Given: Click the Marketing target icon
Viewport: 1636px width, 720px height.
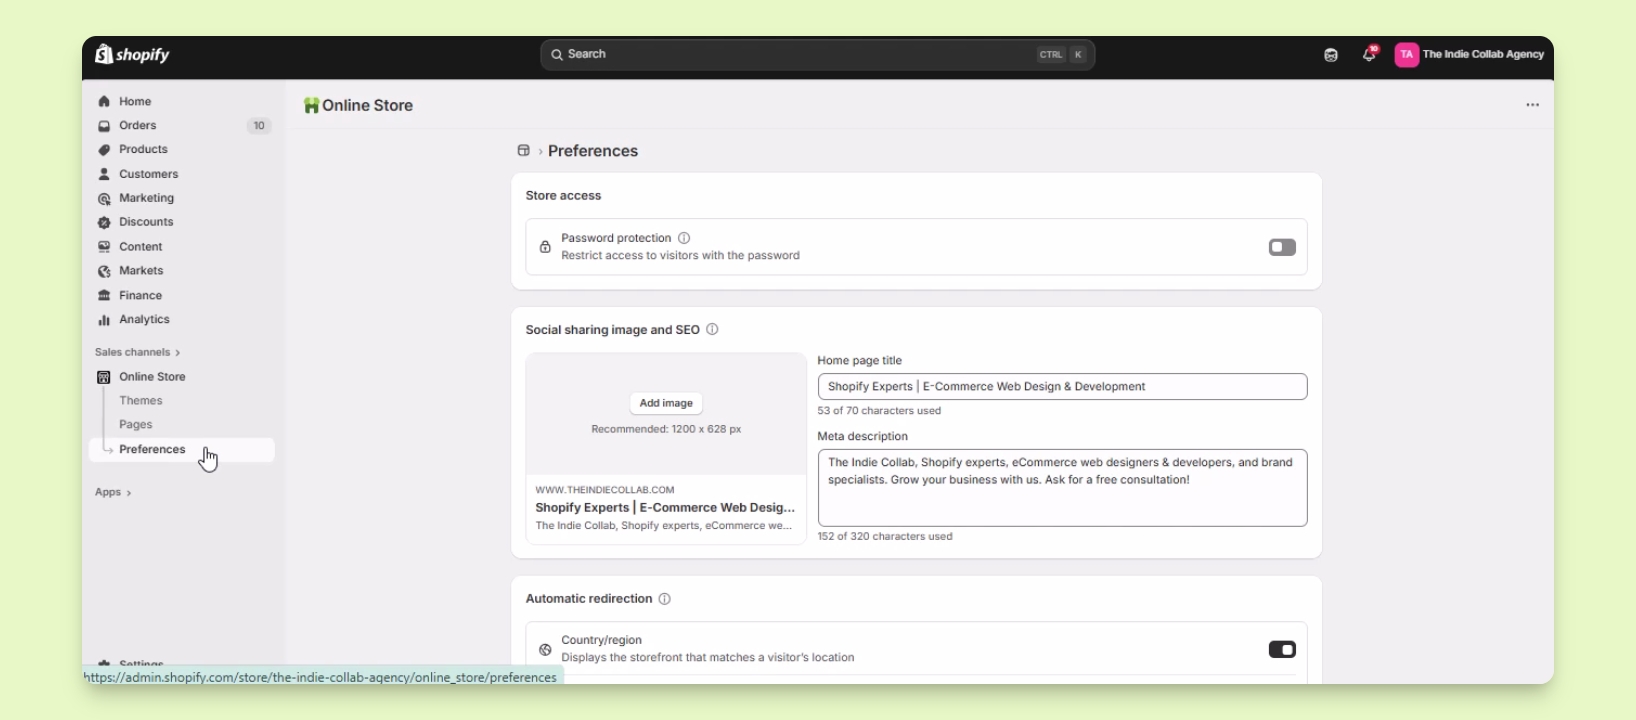Looking at the screenshot, I should pos(104,199).
